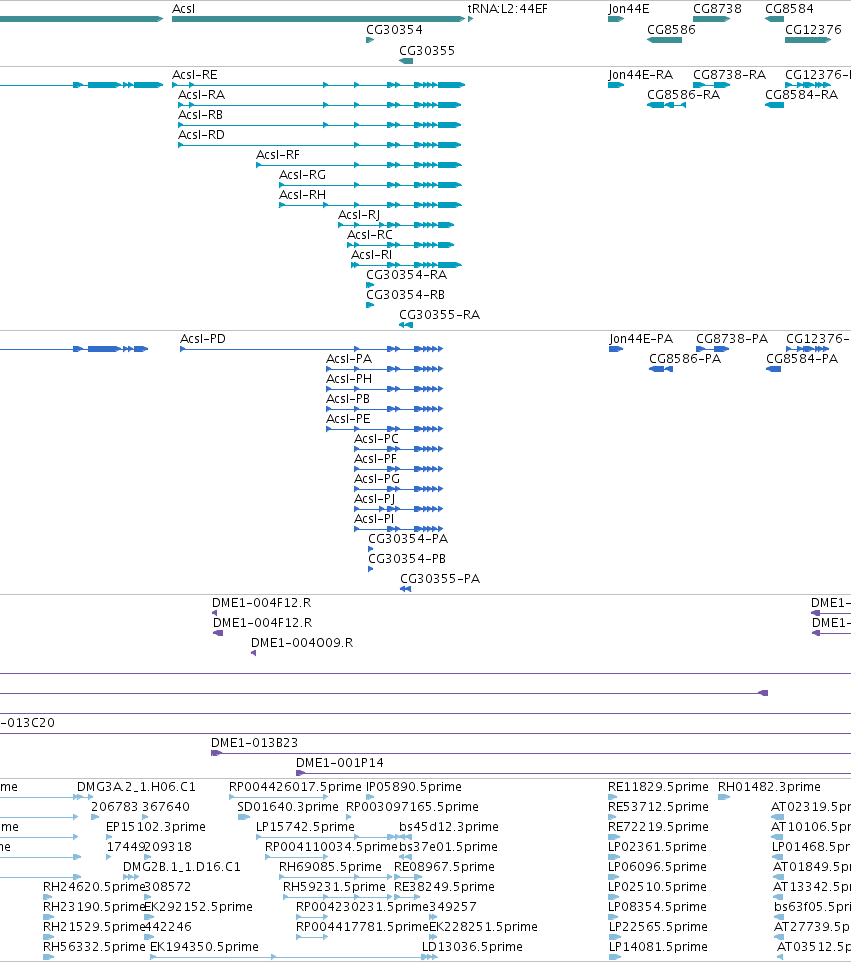Click transcript label Acsl-RD
Image resolution: width=851 pixels, height=962 pixels.
[x=201, y=134]
